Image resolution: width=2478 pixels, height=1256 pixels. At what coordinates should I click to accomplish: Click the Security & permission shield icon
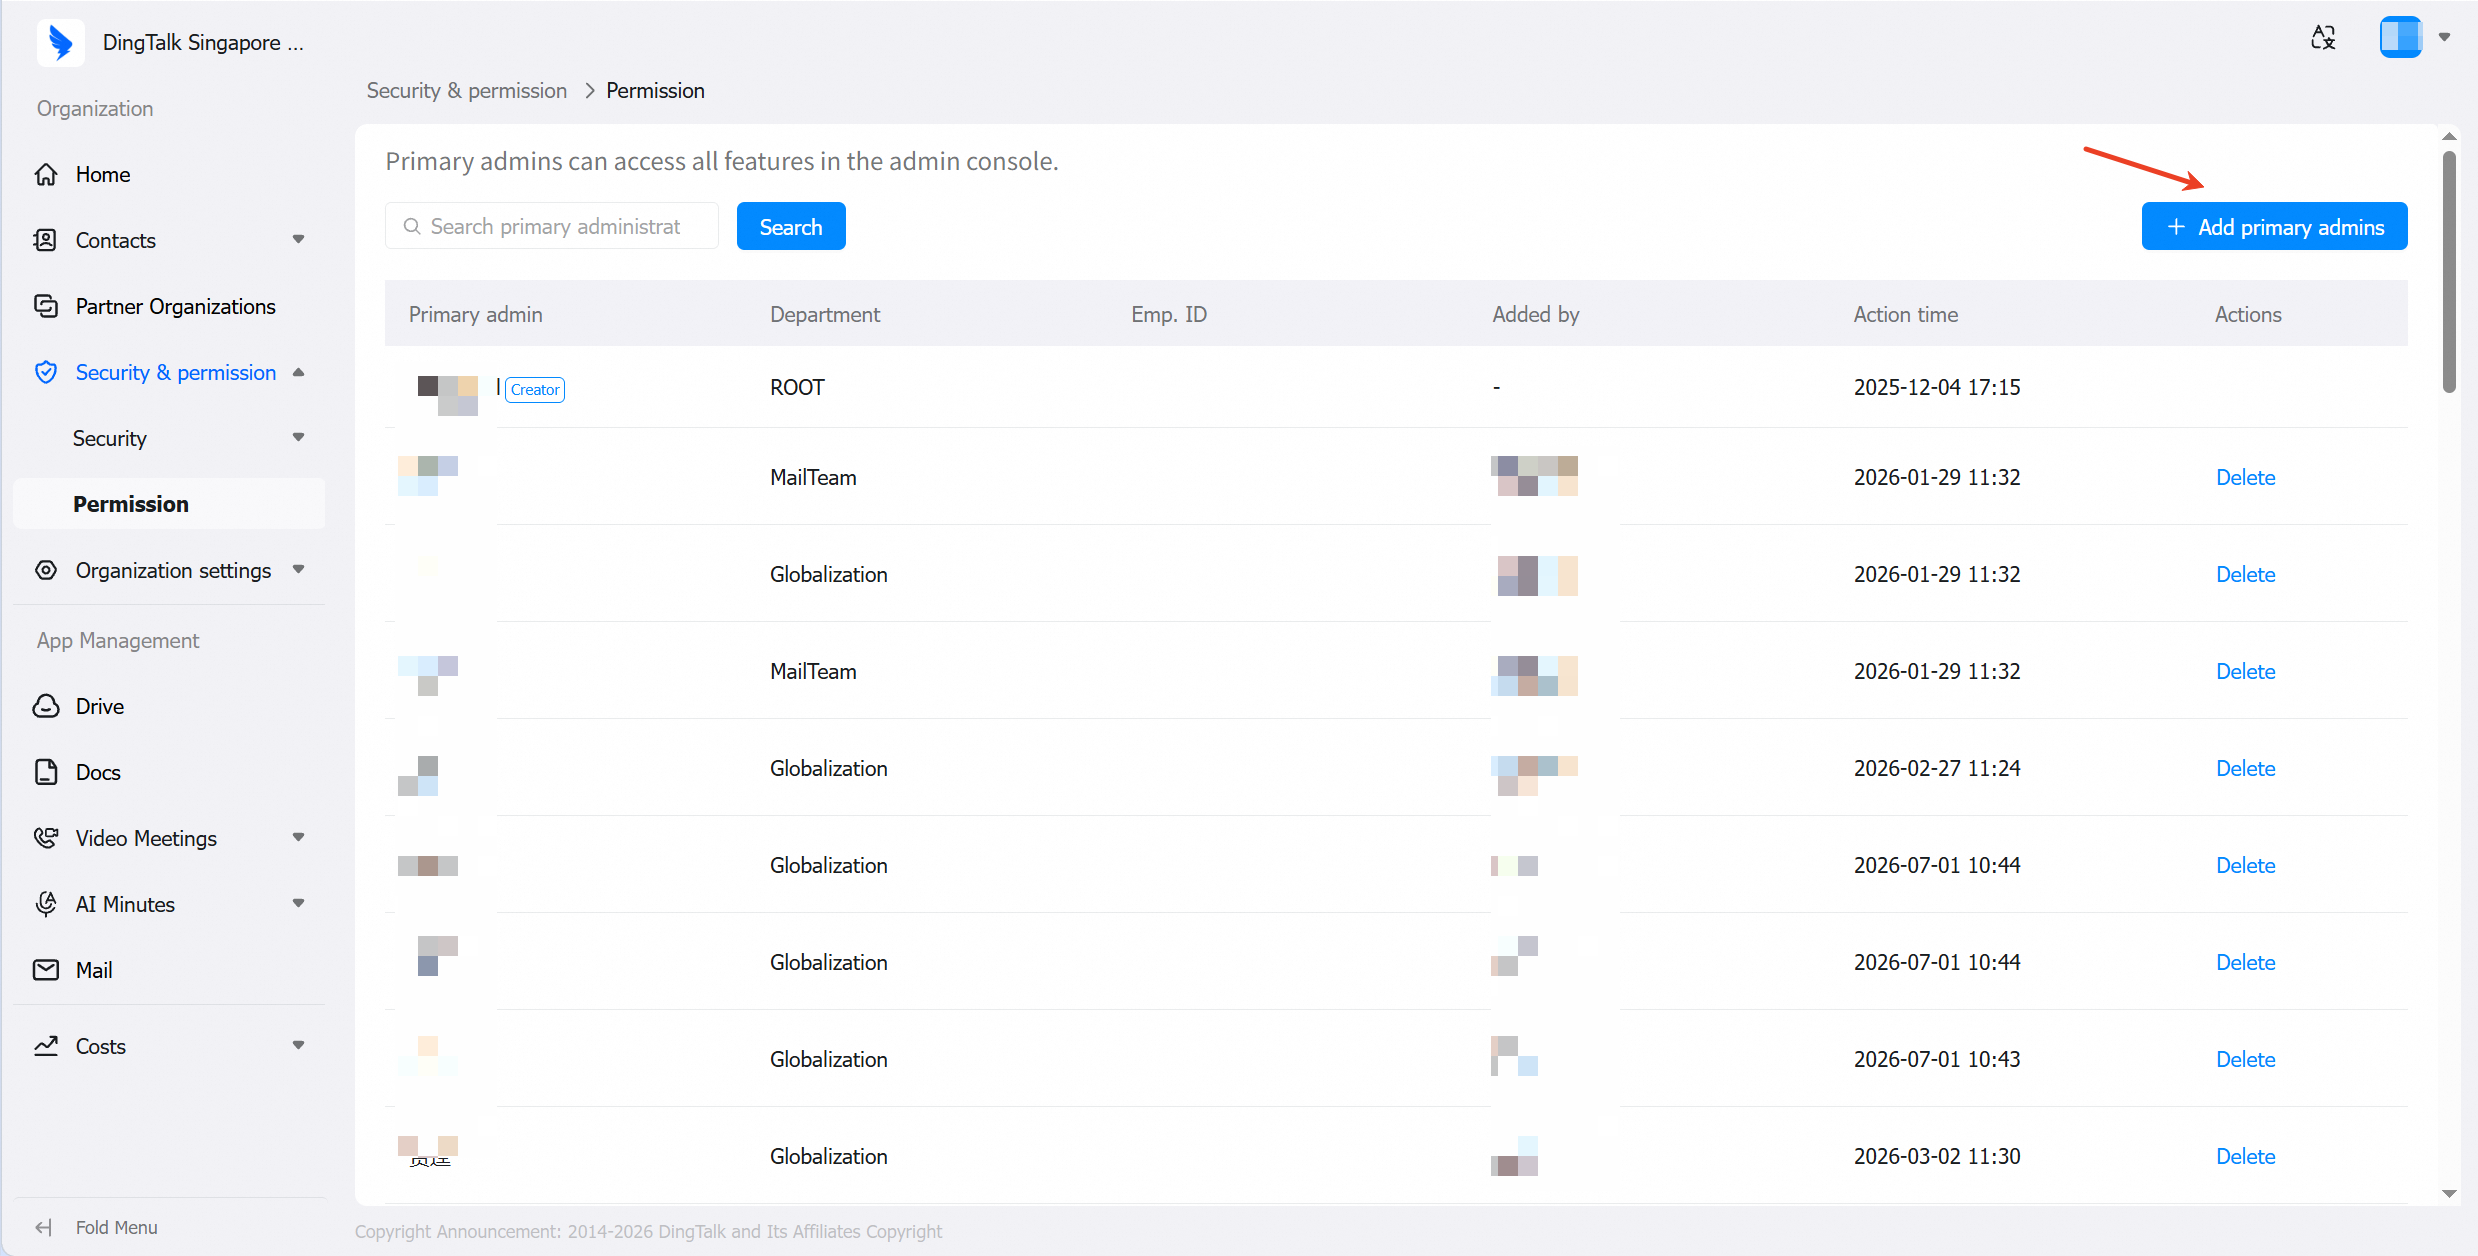tap(46, 372)
